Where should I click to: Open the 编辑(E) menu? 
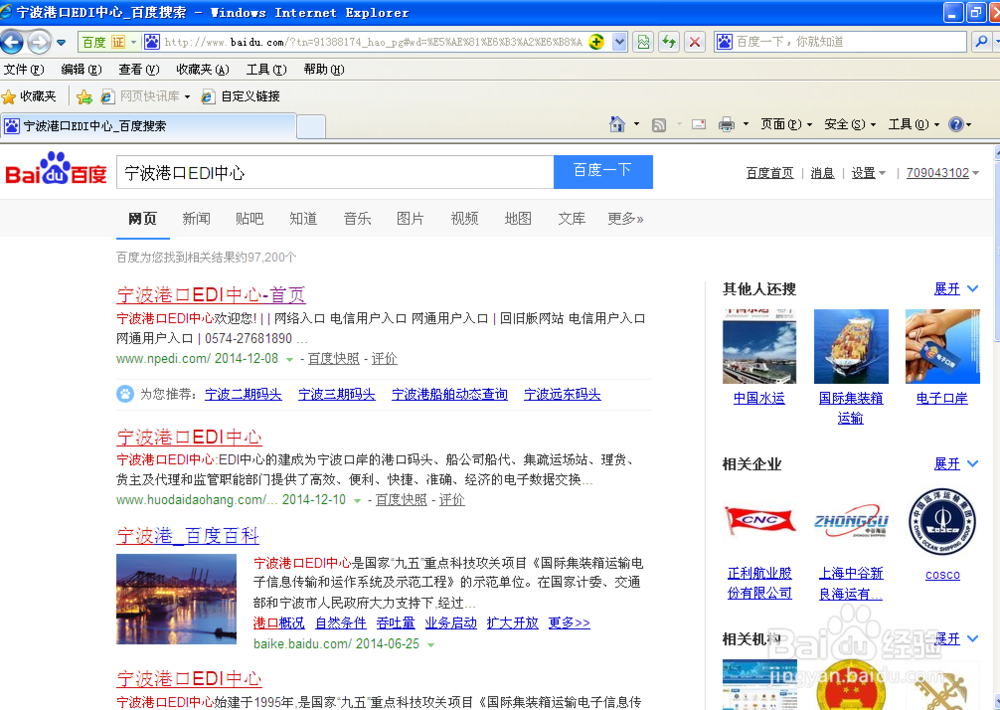point(81,70)
